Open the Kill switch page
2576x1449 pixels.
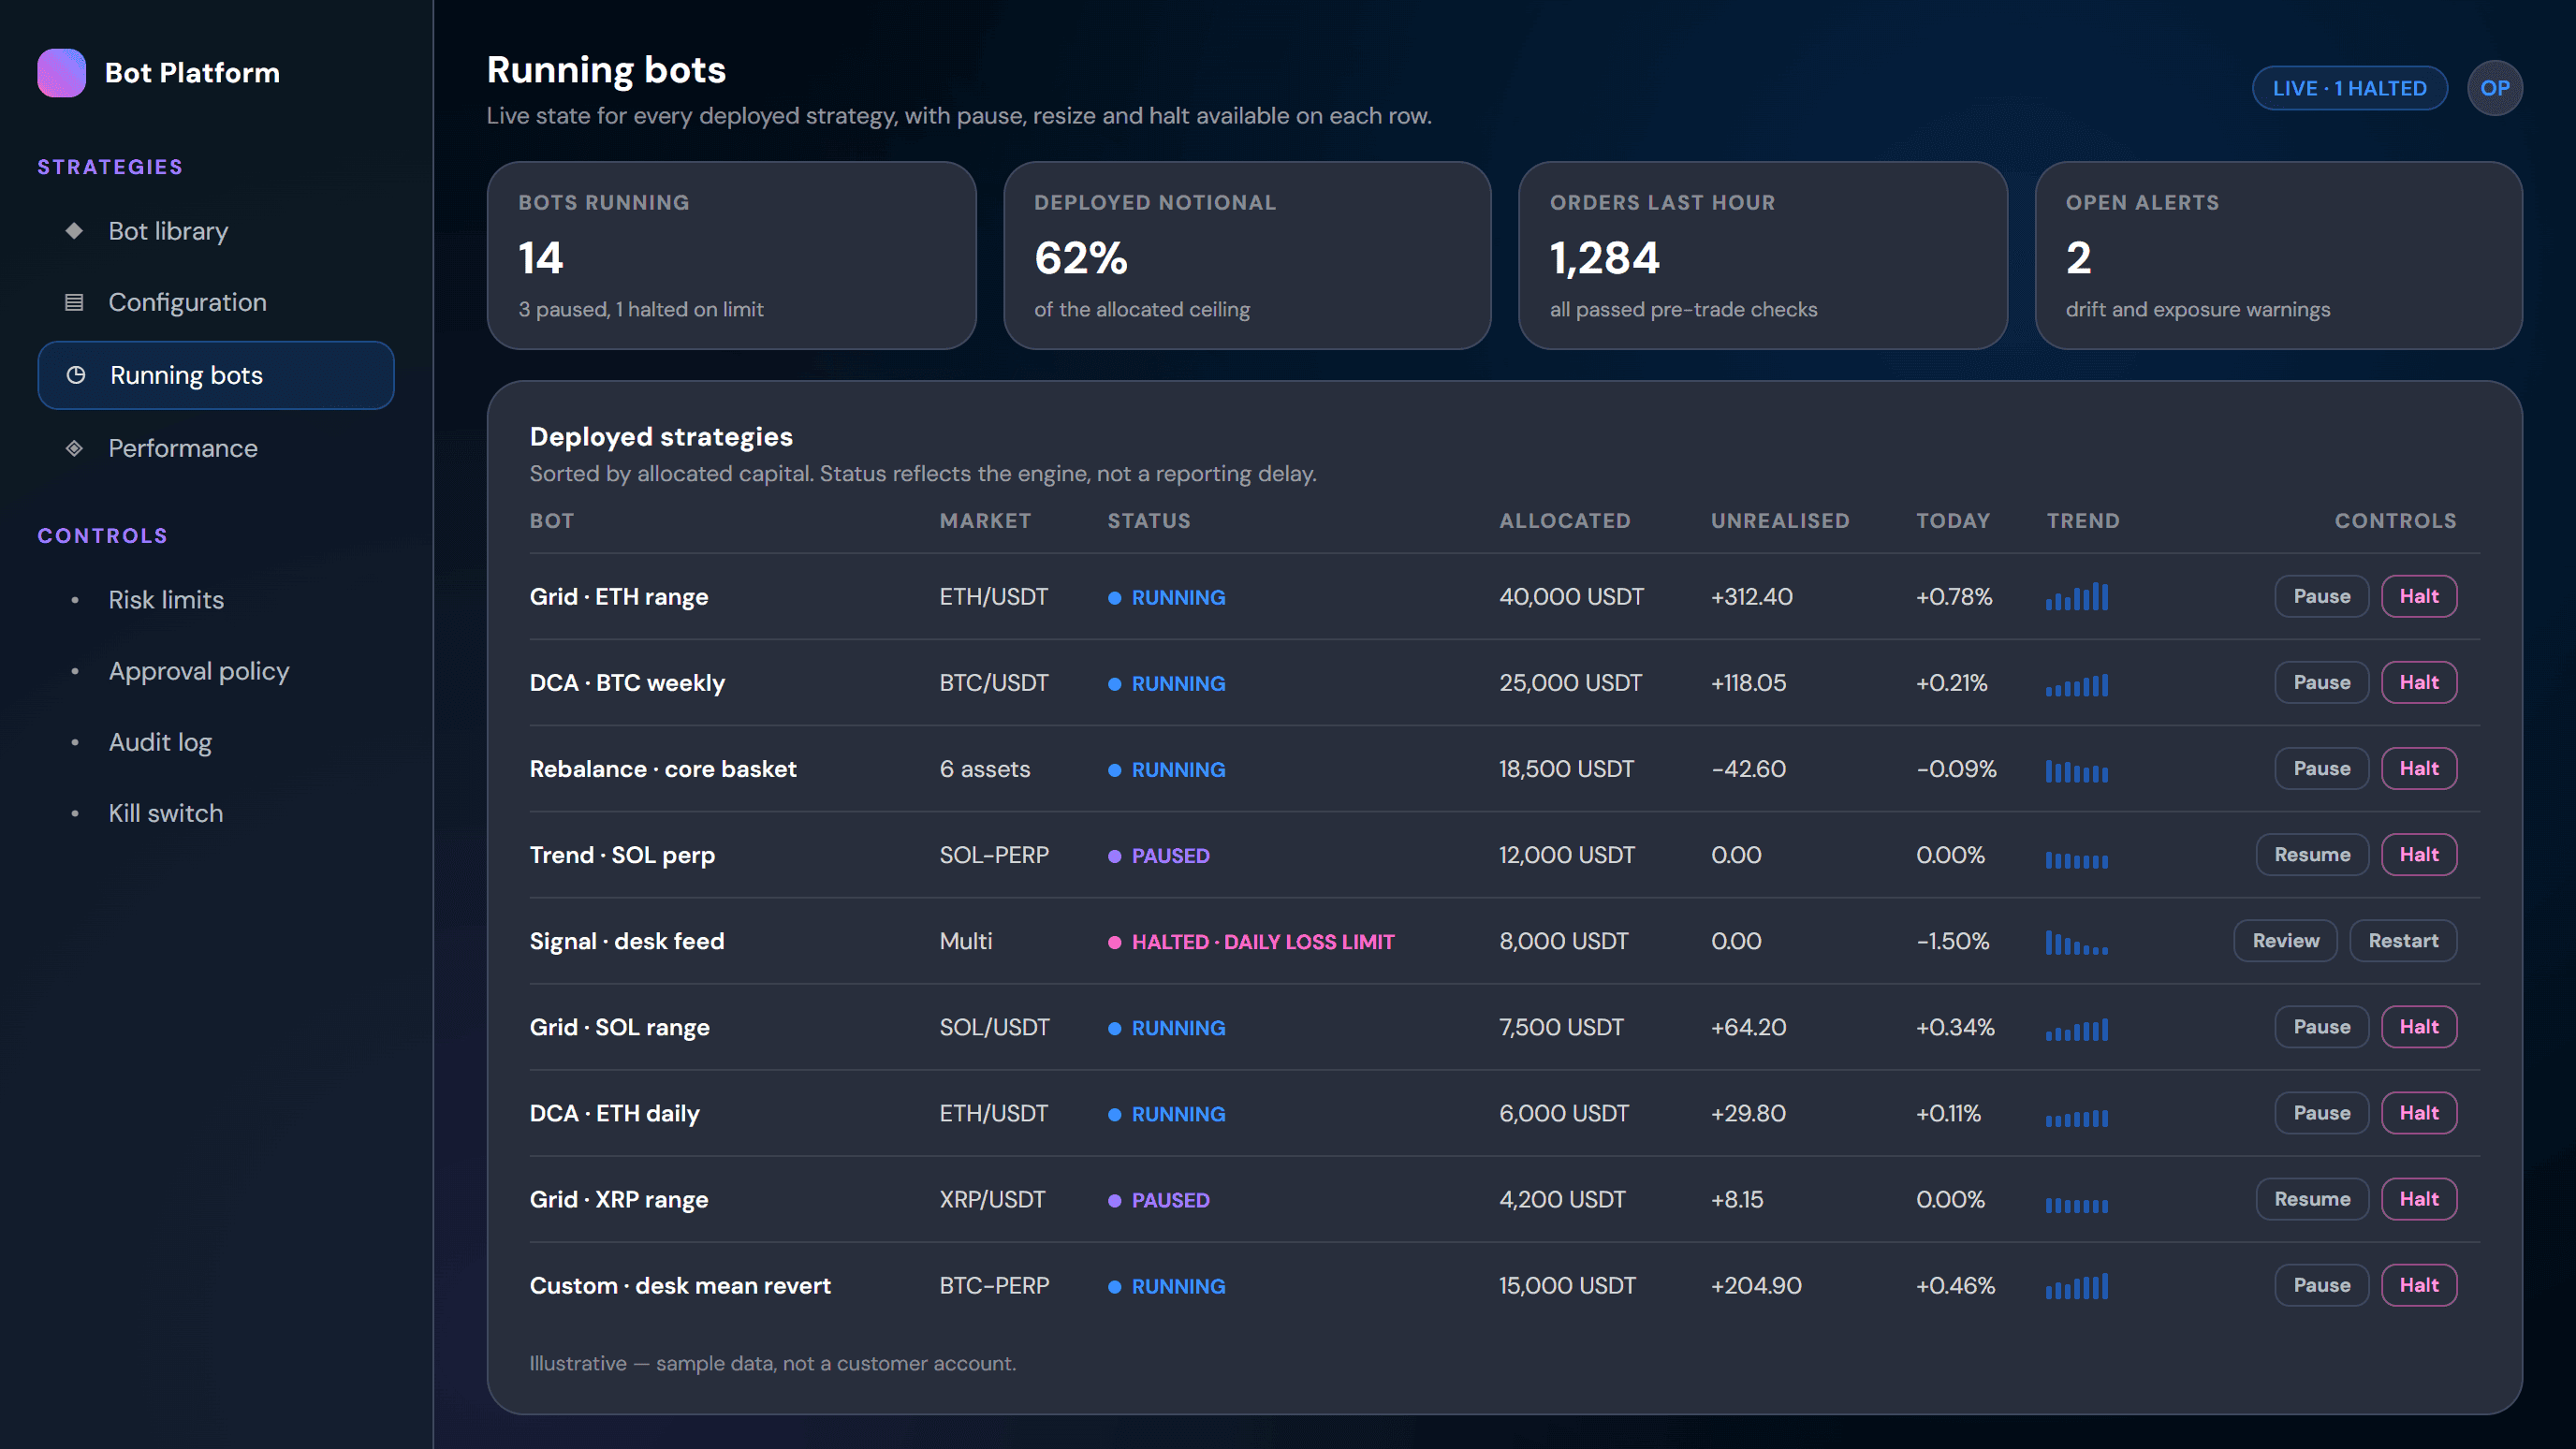pos(216,813)
